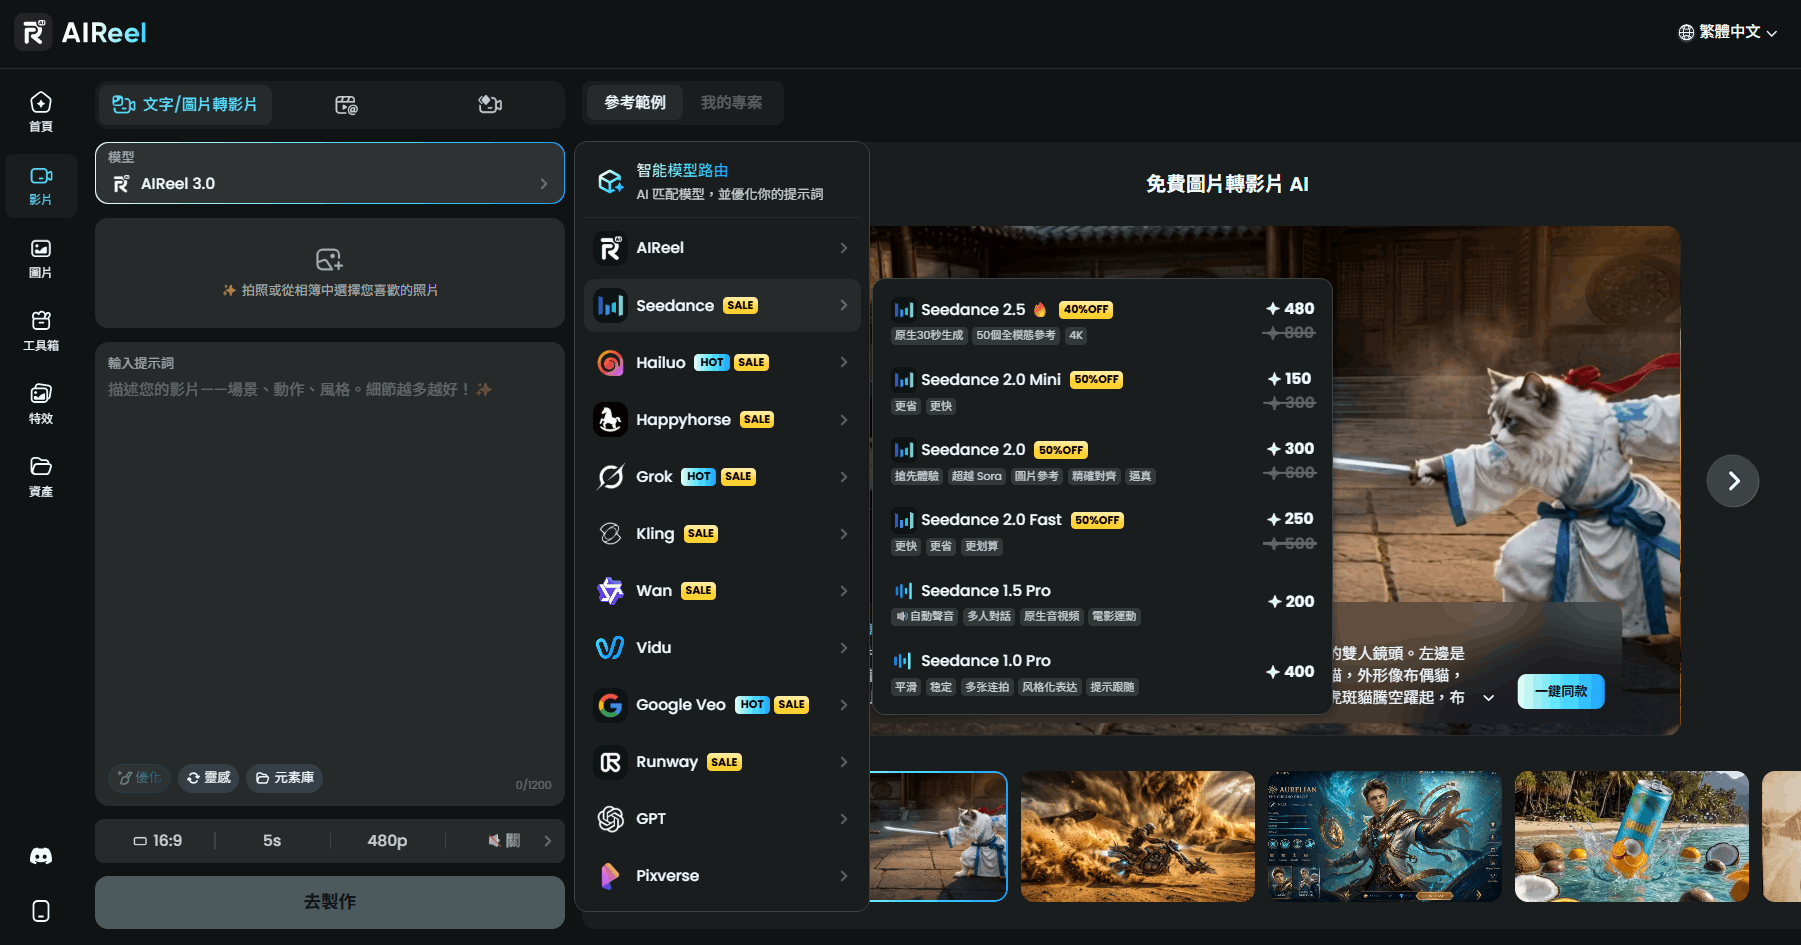Click the Kling brand icon

(x=610, y=534)
